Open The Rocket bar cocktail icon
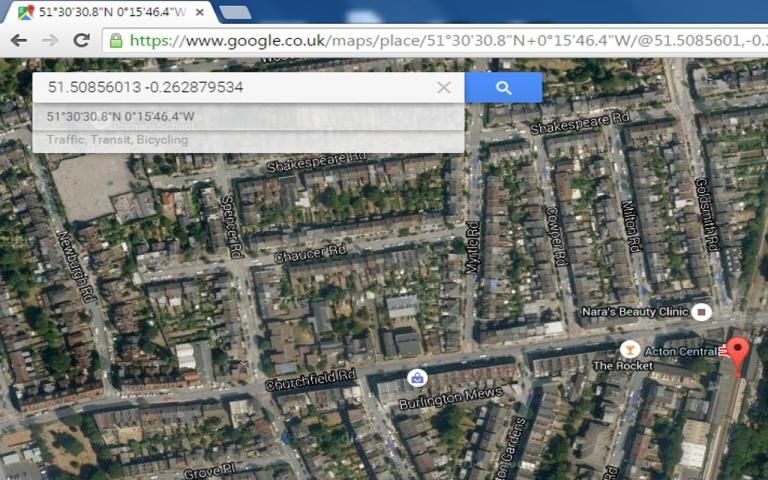The image size is (768, 480). coord(630,349)
